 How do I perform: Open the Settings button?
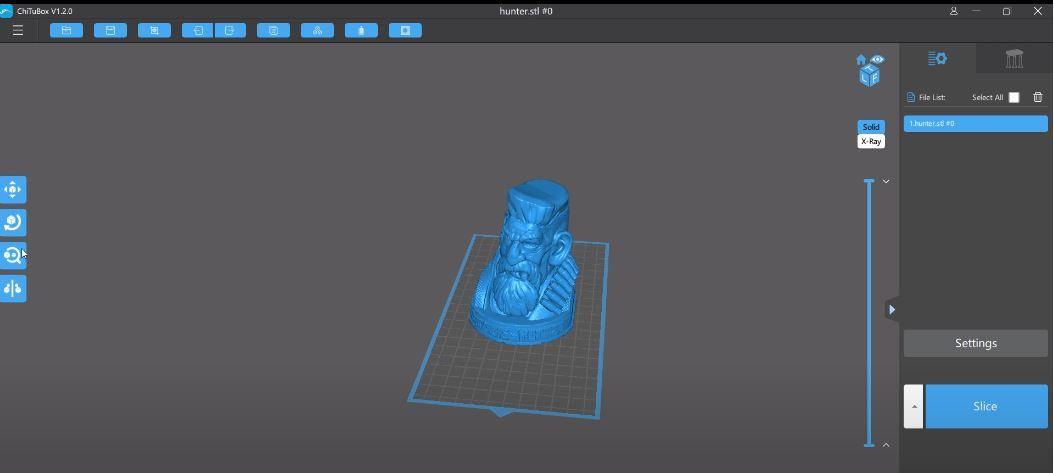coord(975,343)
